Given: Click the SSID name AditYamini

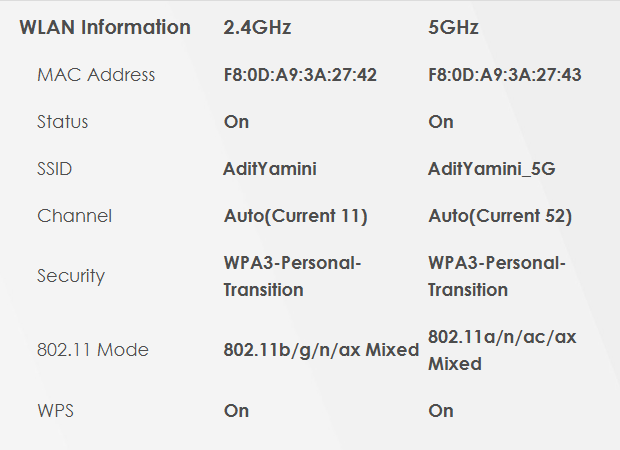Looking at the screenshot, I should coord(270,169).
